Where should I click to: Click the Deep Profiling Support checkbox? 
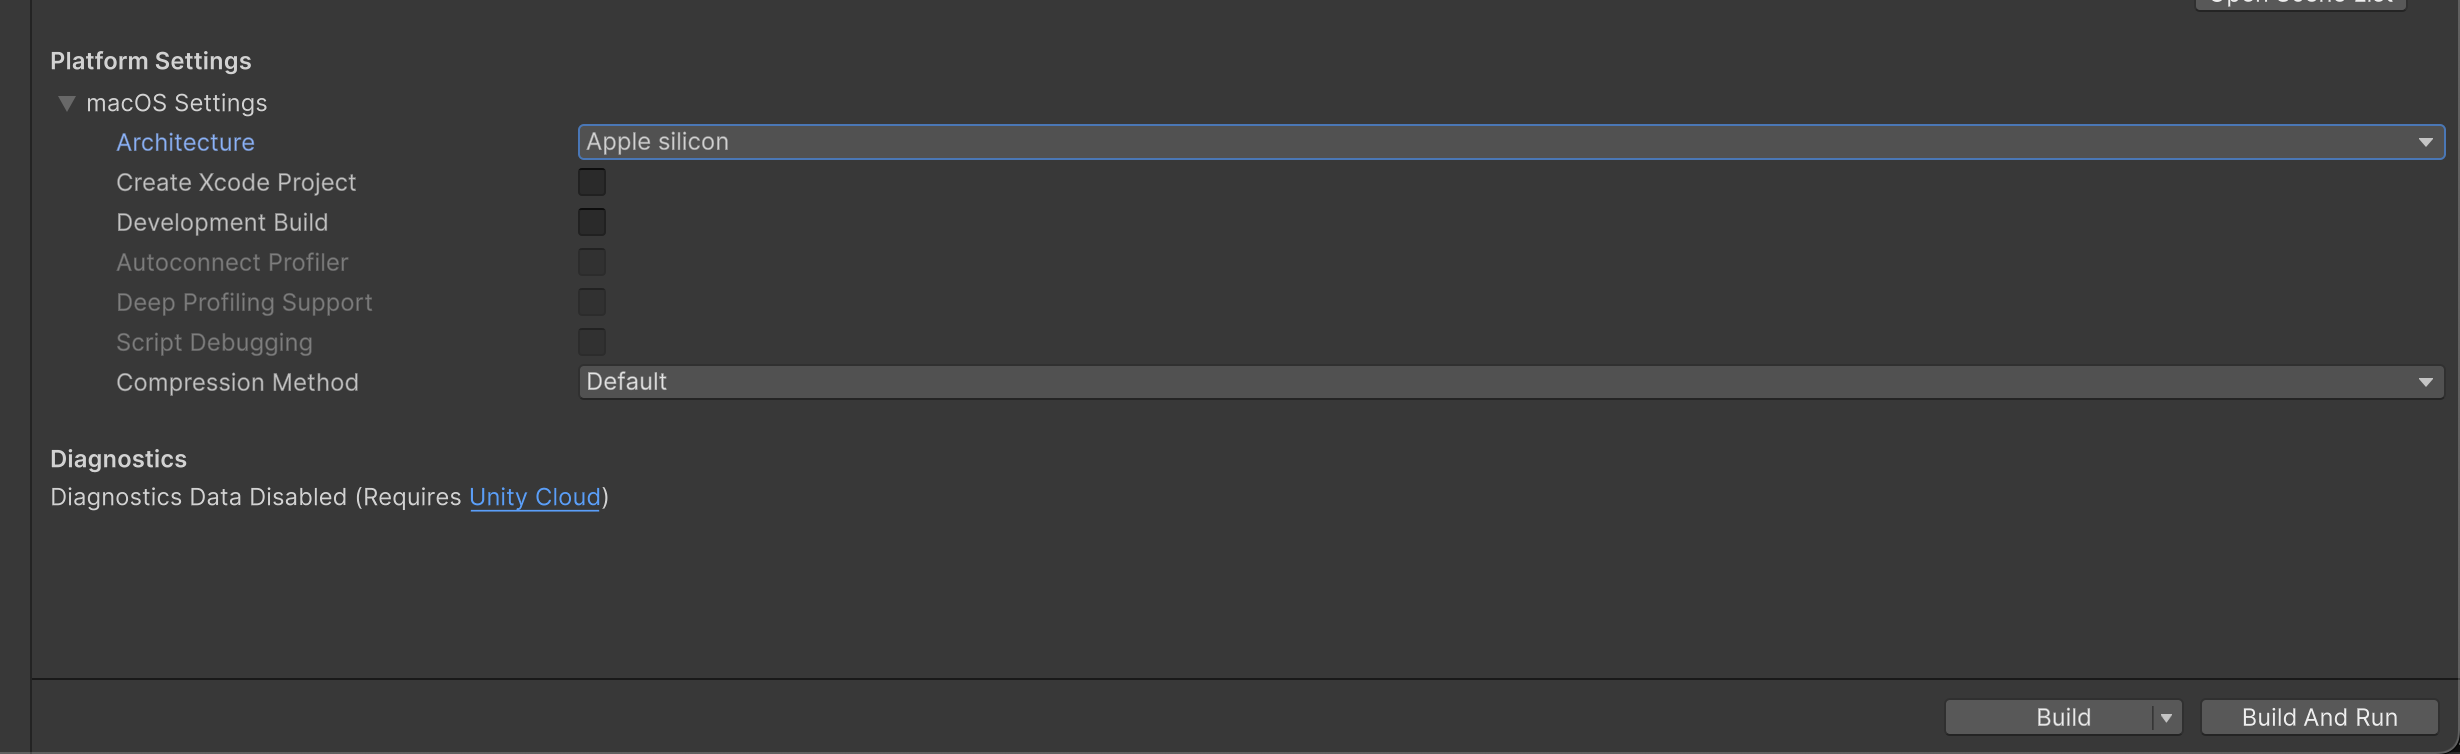point(592,302)
